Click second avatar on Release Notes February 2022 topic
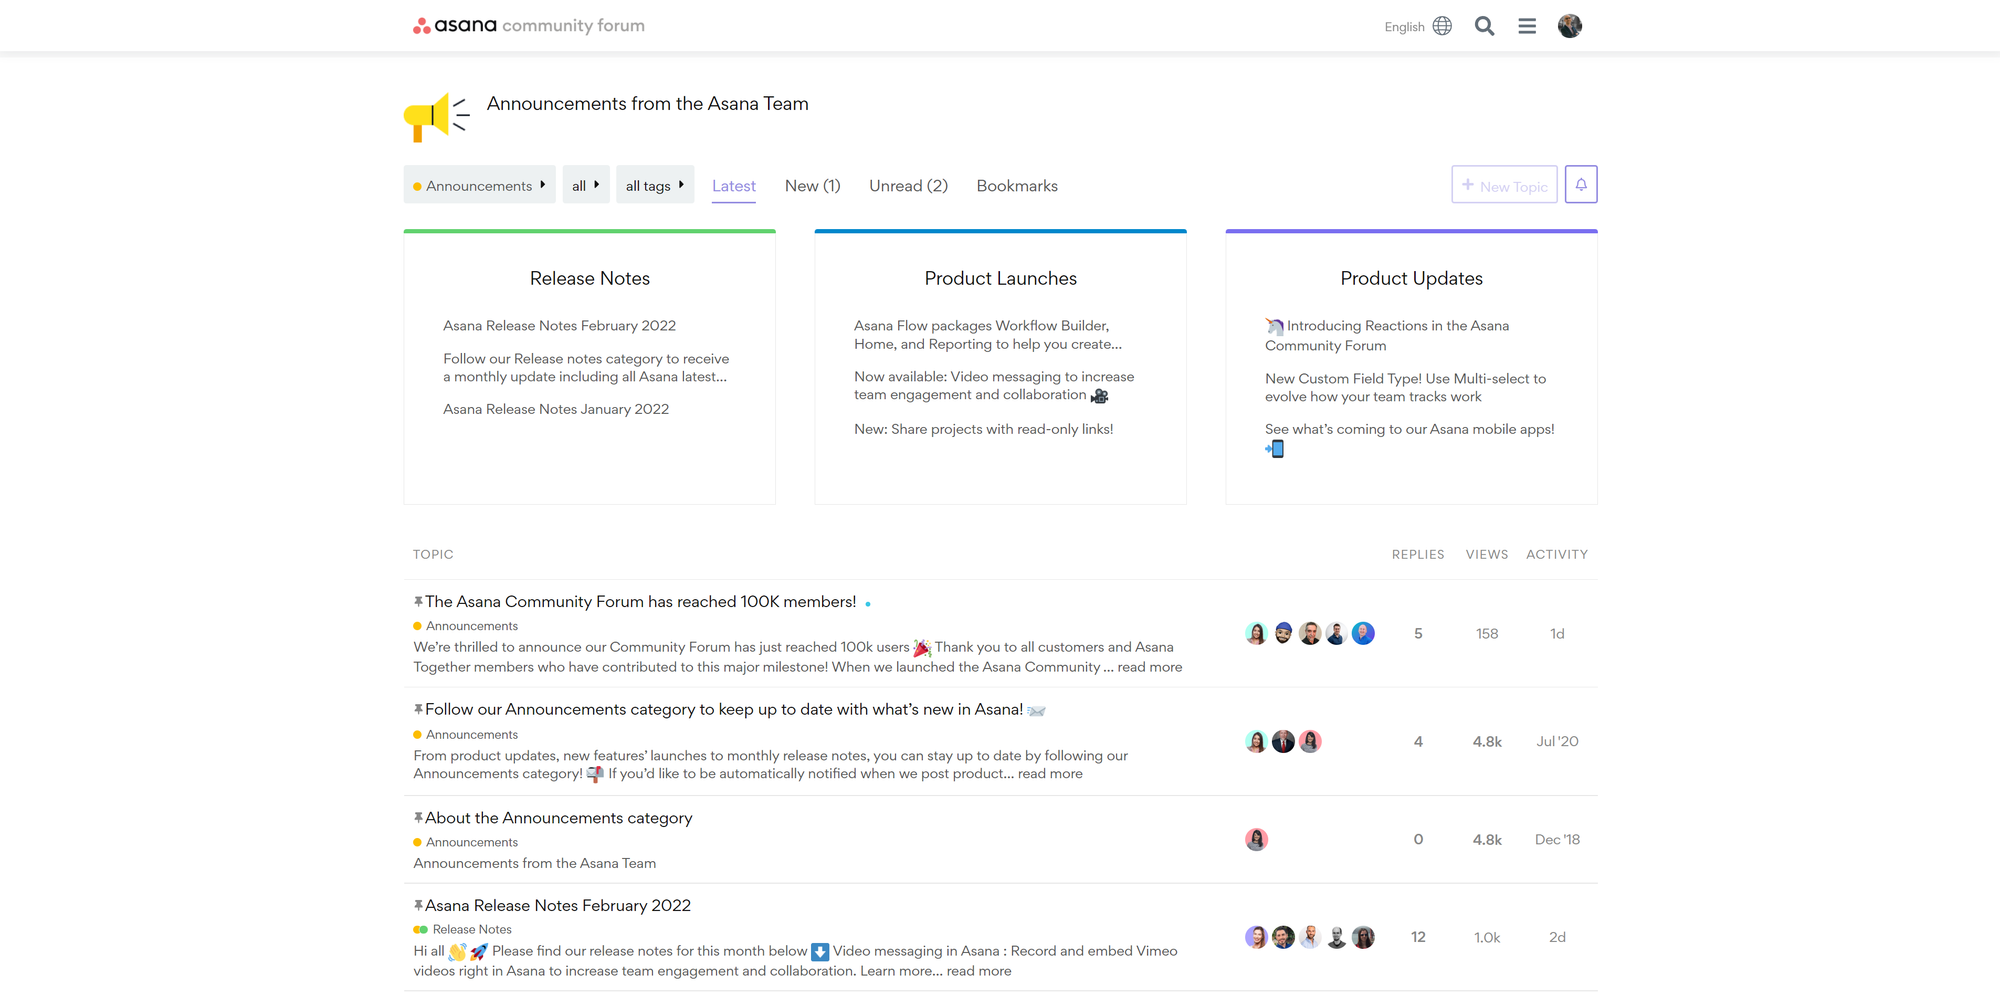 [1283, 937]
